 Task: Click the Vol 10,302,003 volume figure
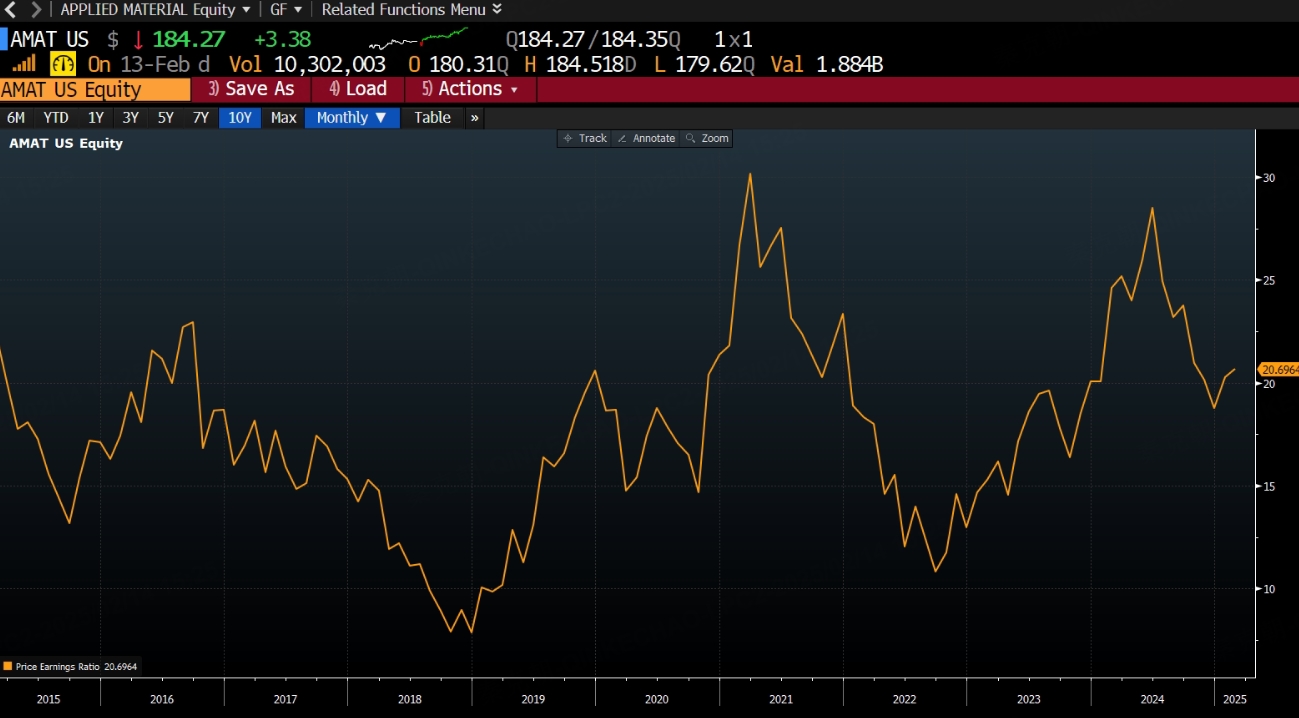coord(307,64)
